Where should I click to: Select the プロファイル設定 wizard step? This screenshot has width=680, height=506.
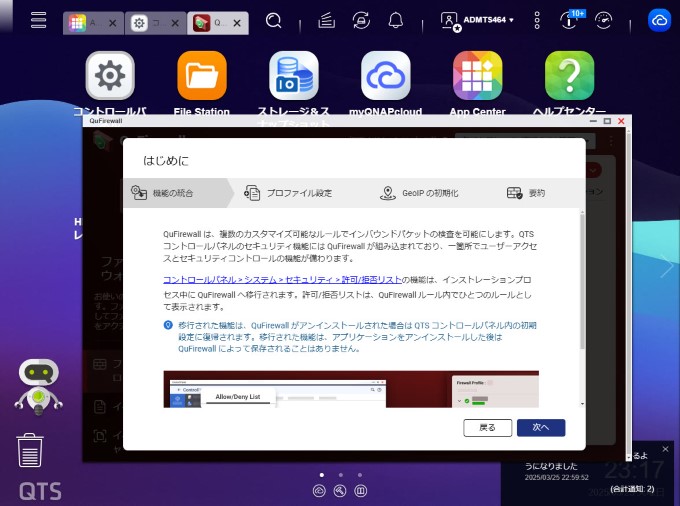288,193
